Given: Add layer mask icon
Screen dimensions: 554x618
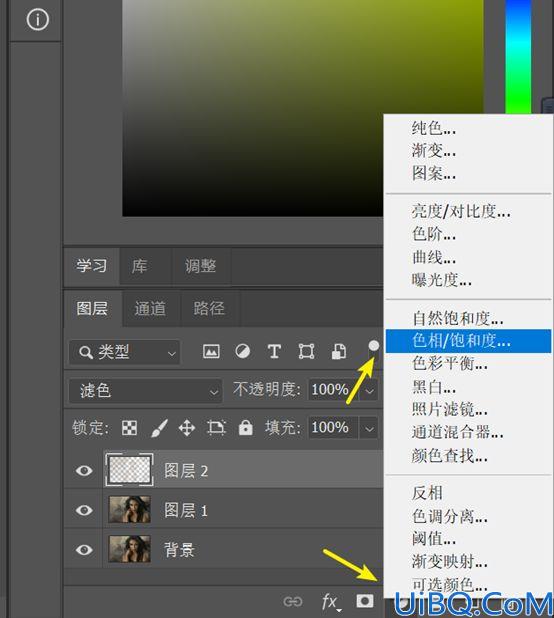Looking at the screenshot, I should coord(365,601).
